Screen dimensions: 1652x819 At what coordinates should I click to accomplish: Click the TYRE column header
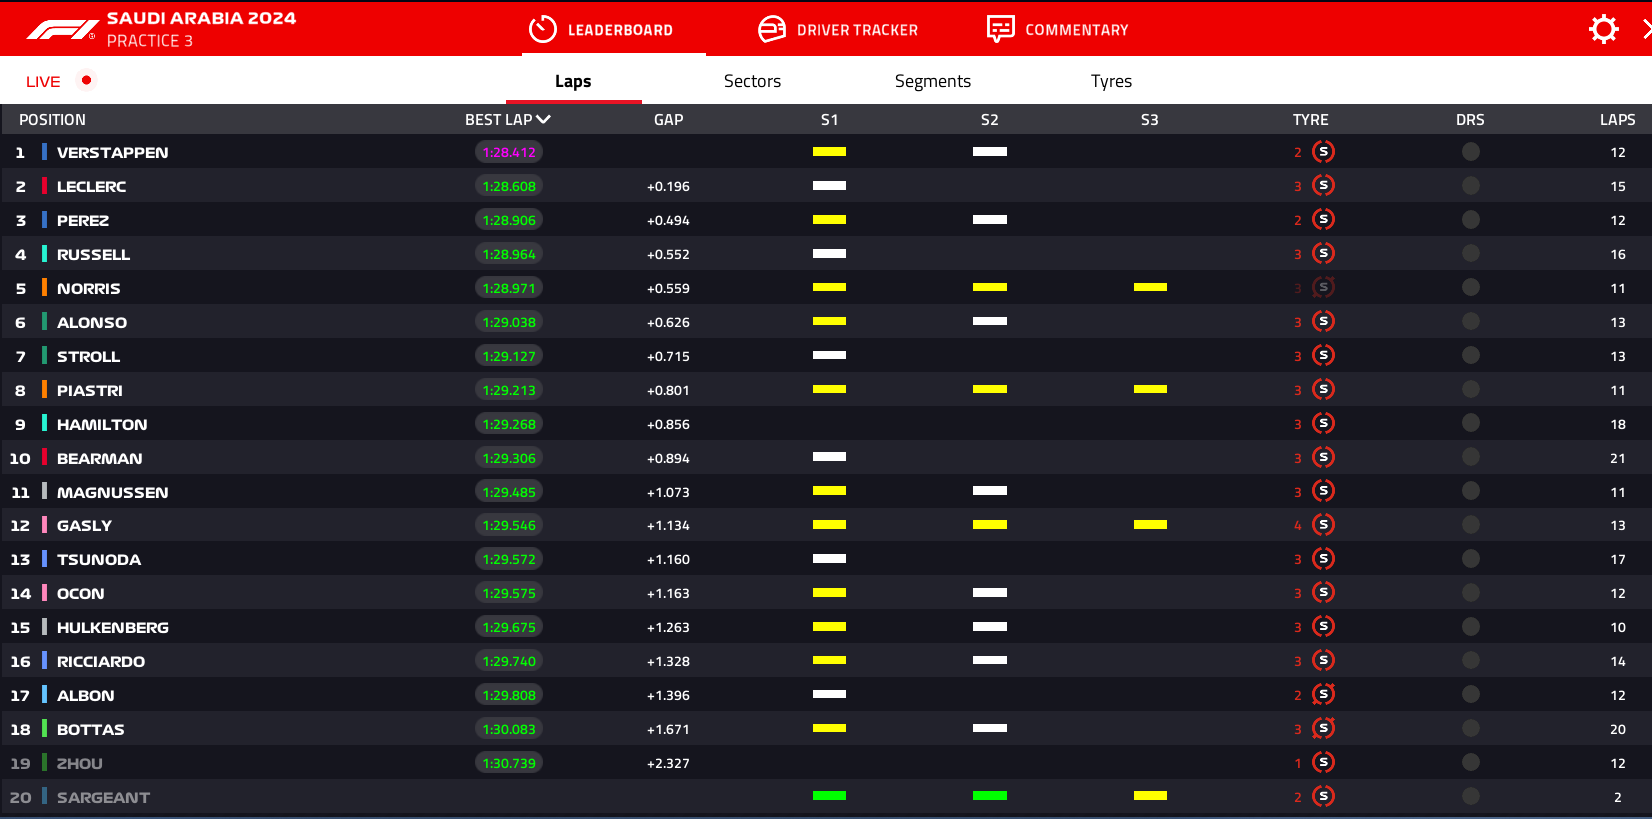[1310, 119]
